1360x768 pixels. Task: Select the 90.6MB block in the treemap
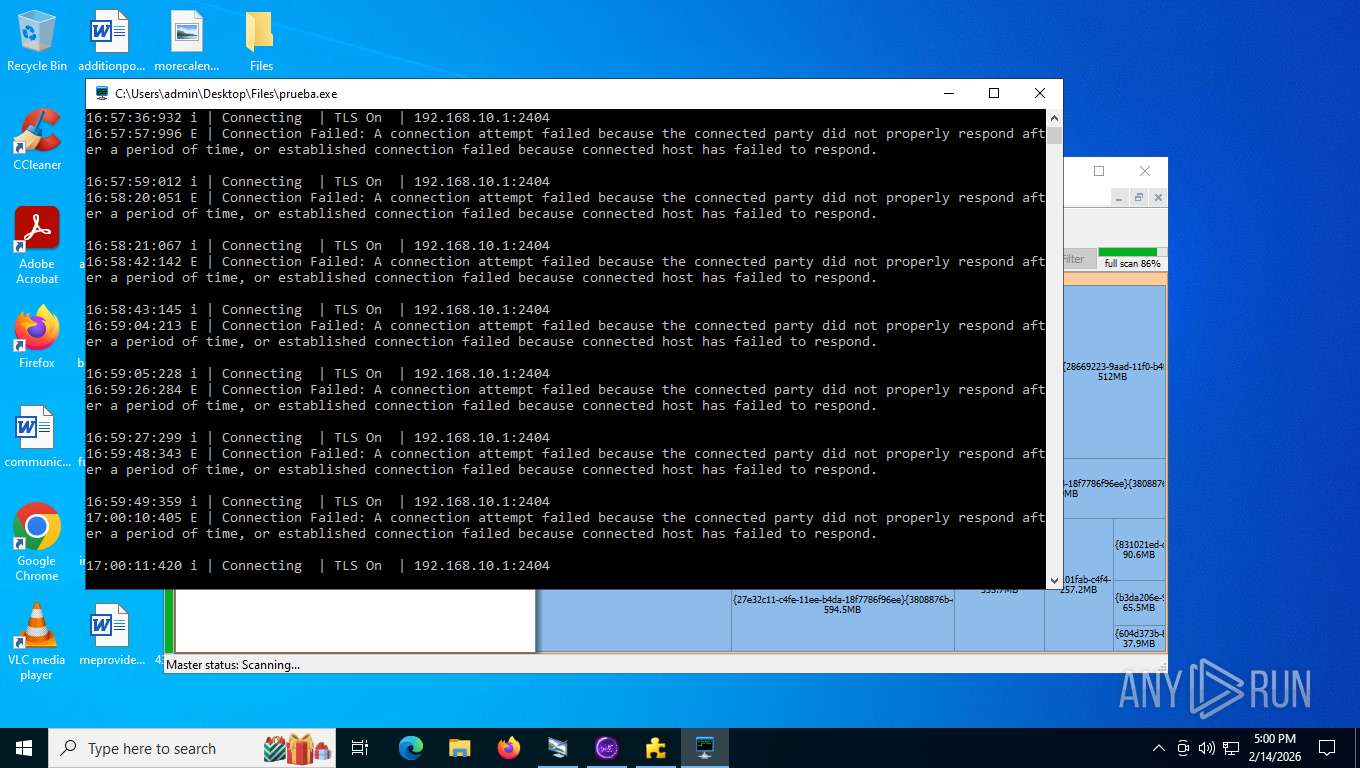point(1139,549)
